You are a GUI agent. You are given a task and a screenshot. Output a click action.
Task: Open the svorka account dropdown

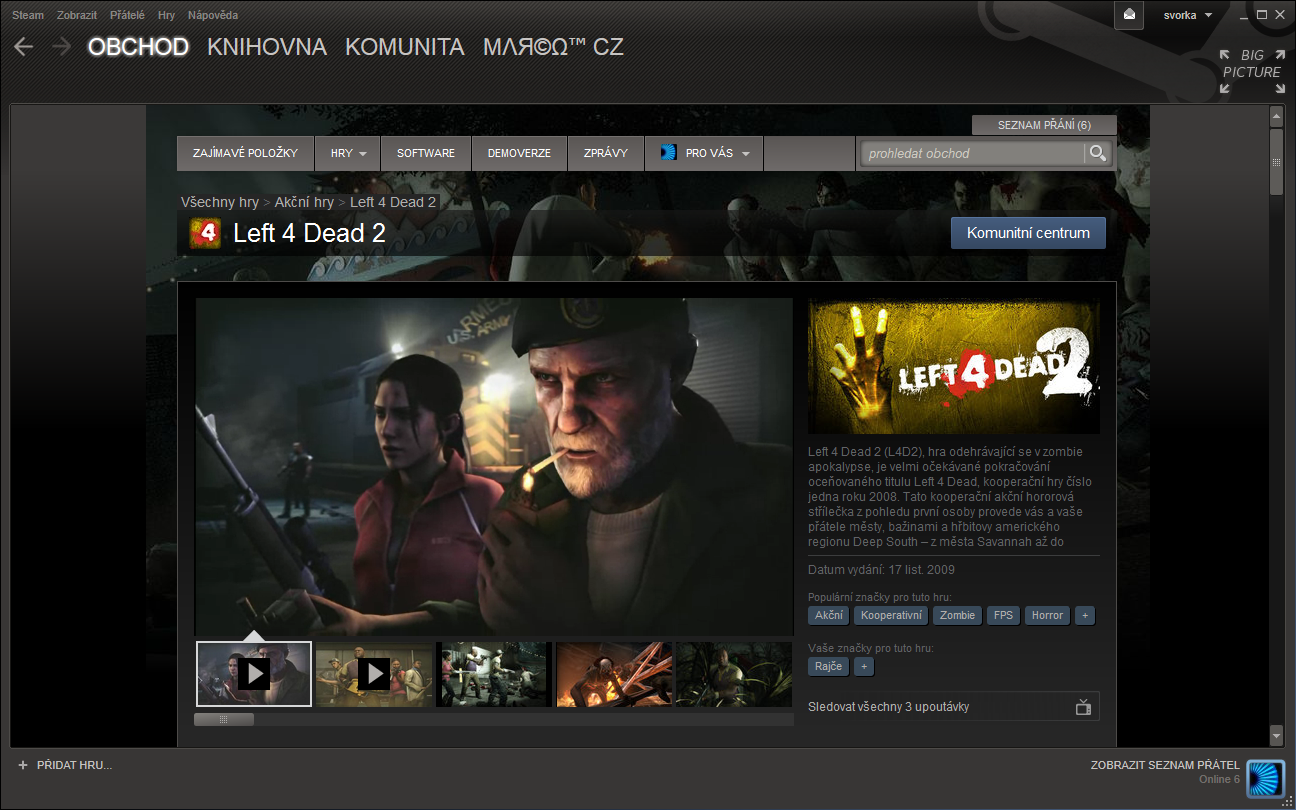(1187, 15)
